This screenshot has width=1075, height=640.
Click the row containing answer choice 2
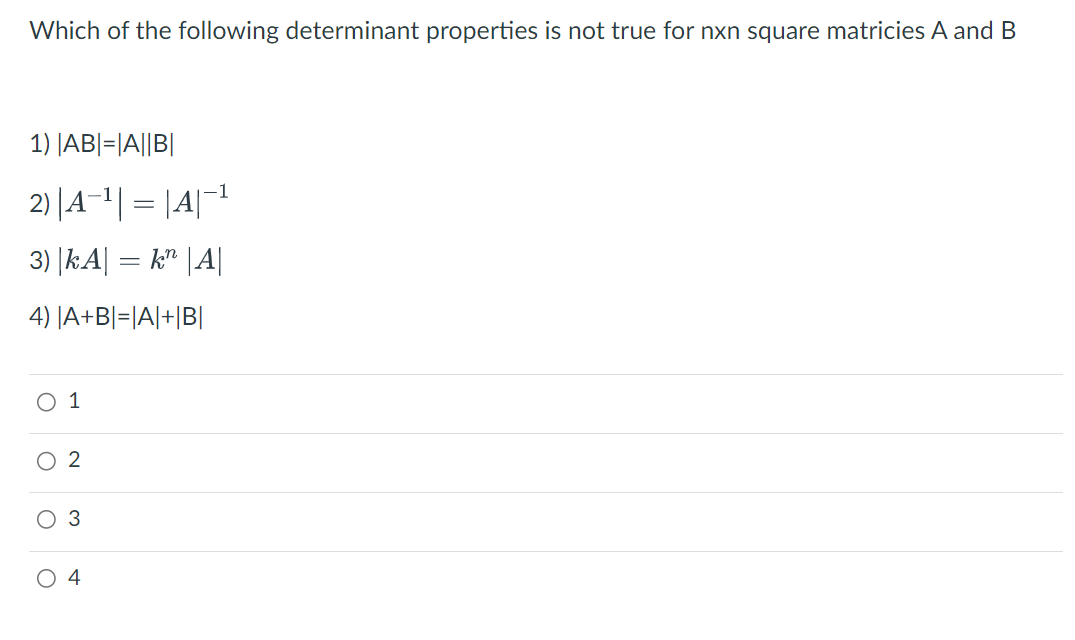pos(400,460)
